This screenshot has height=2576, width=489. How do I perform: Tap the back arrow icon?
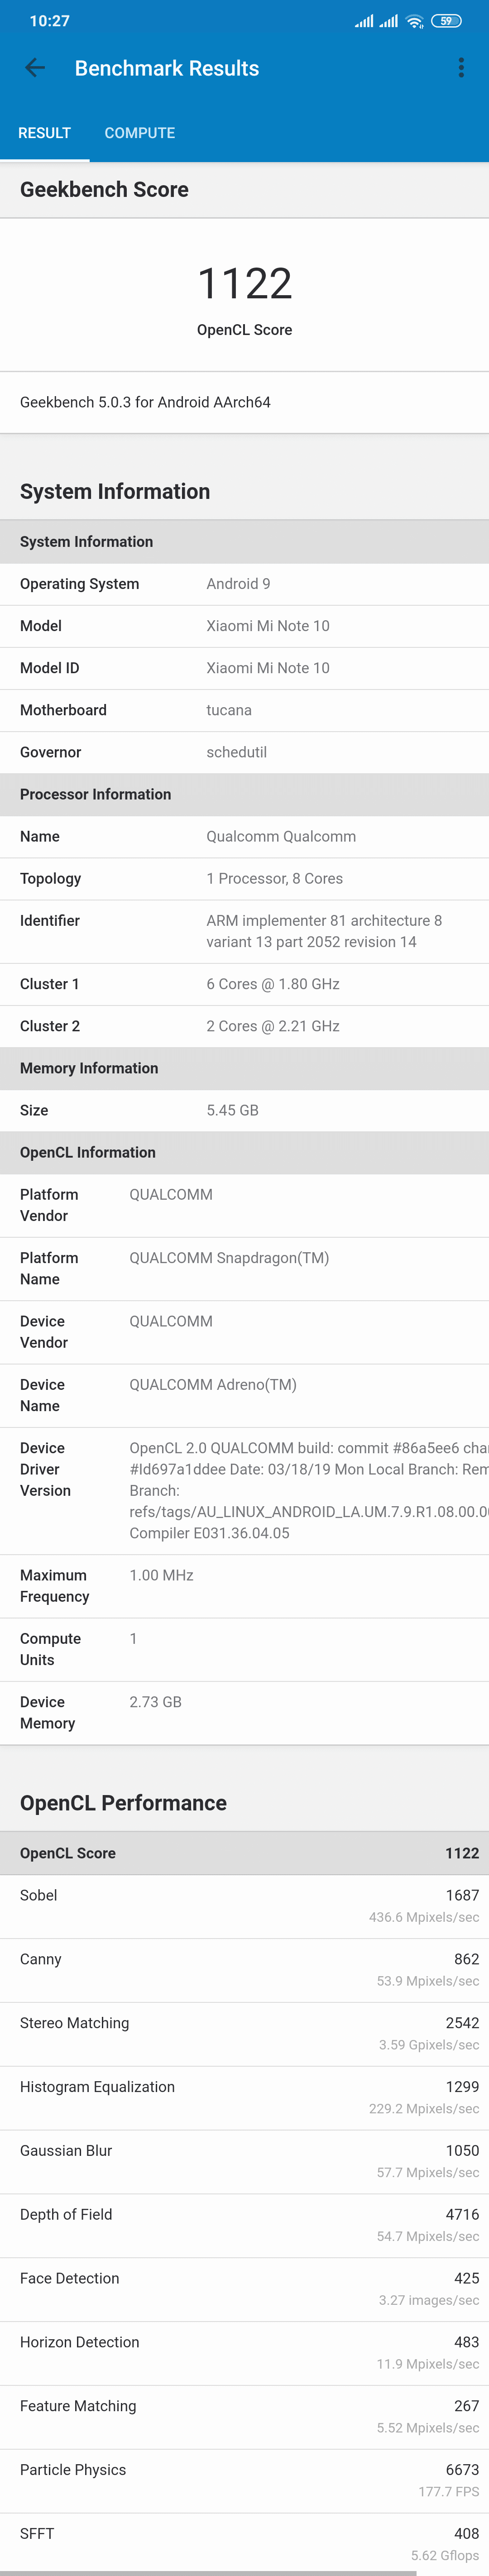(35, 68)
